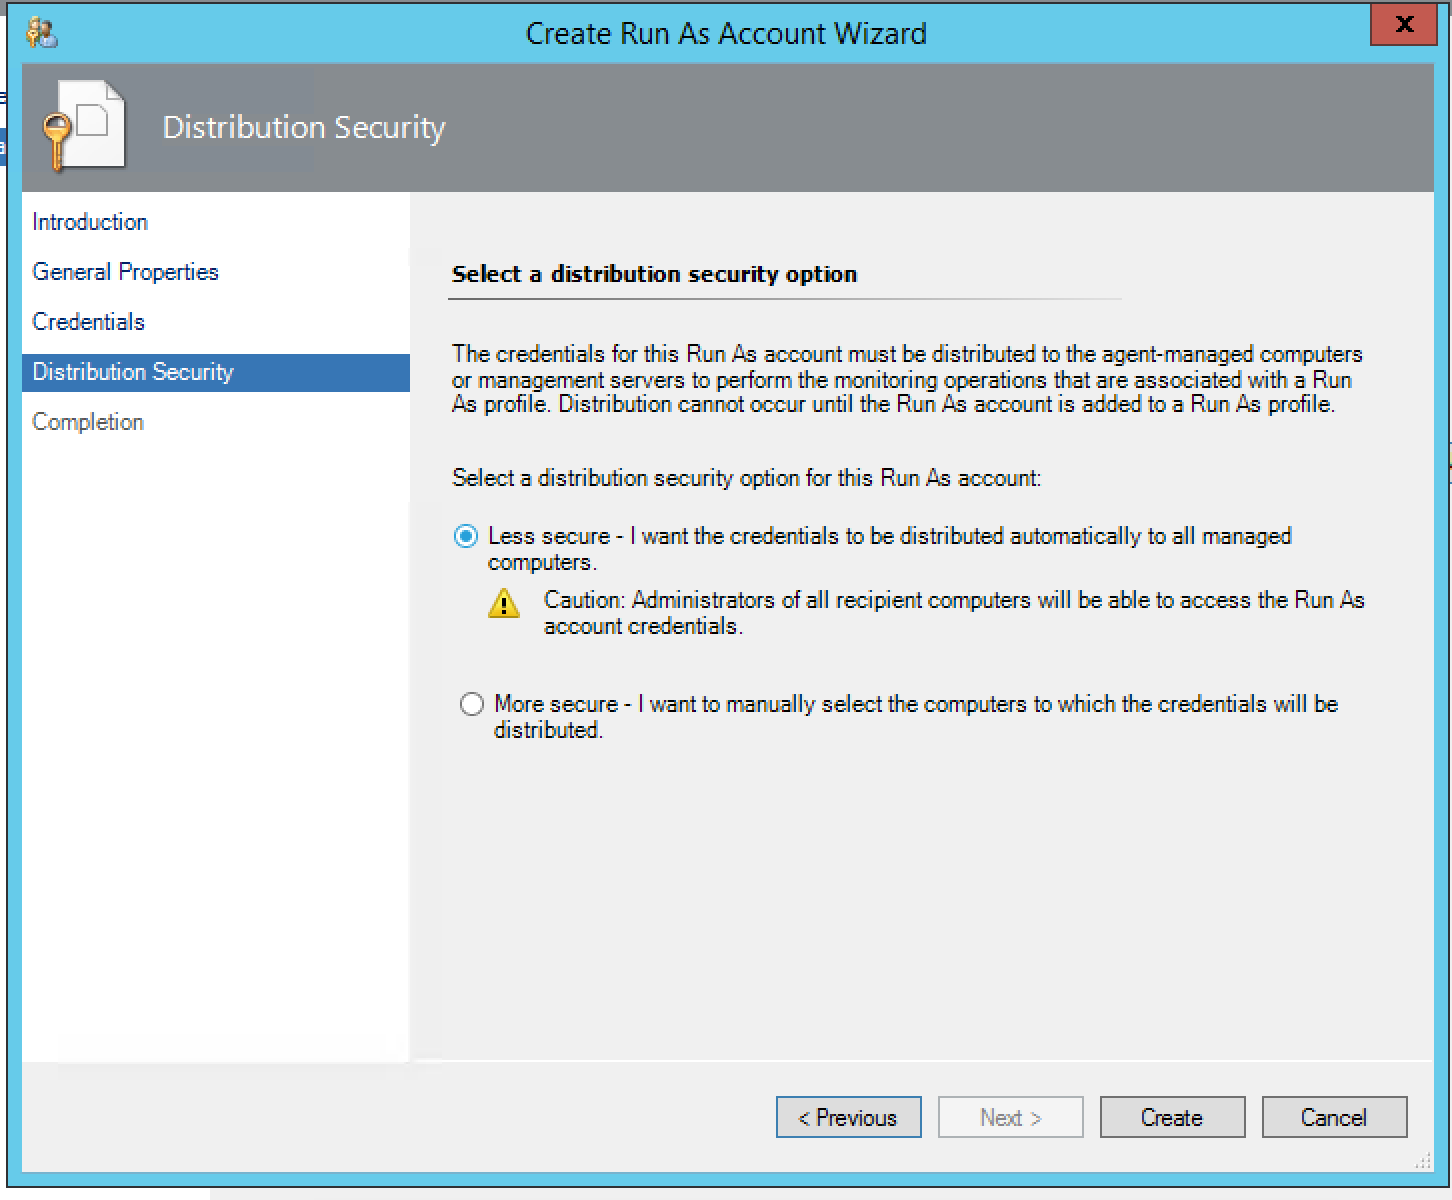Screen dimensions: 1452x1200
Task: Click the Distribution Security banner heading
Action: 304,128
